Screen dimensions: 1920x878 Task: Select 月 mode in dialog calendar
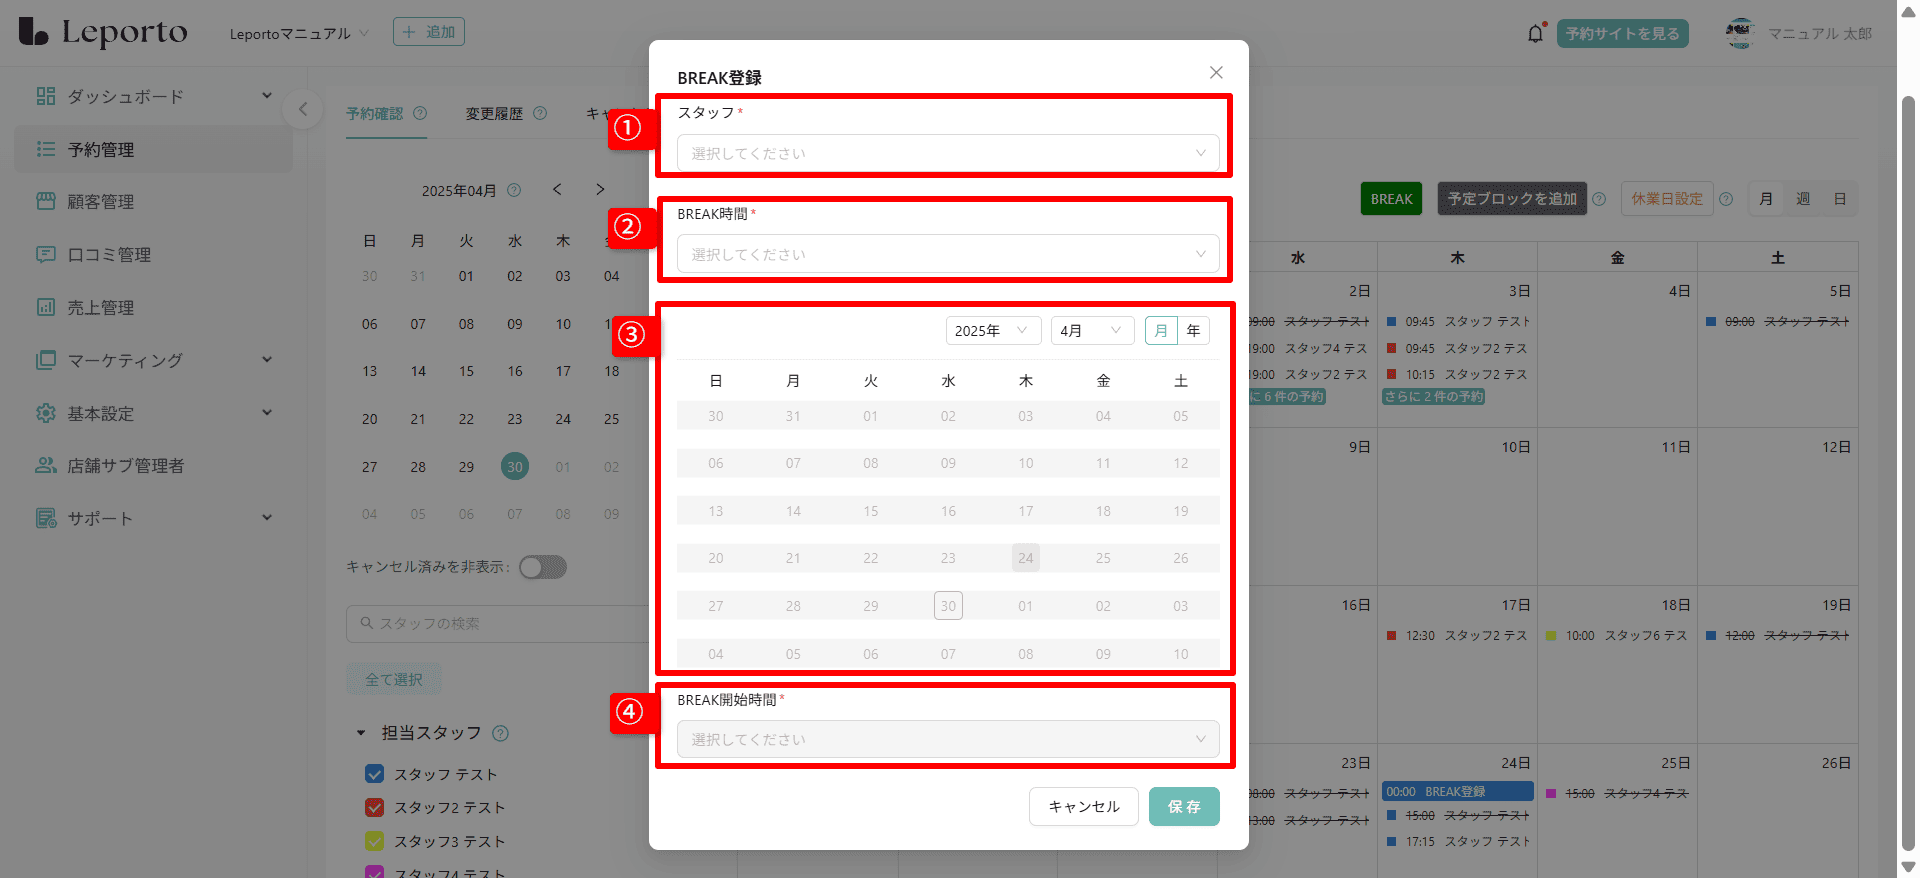point(1161,330)
